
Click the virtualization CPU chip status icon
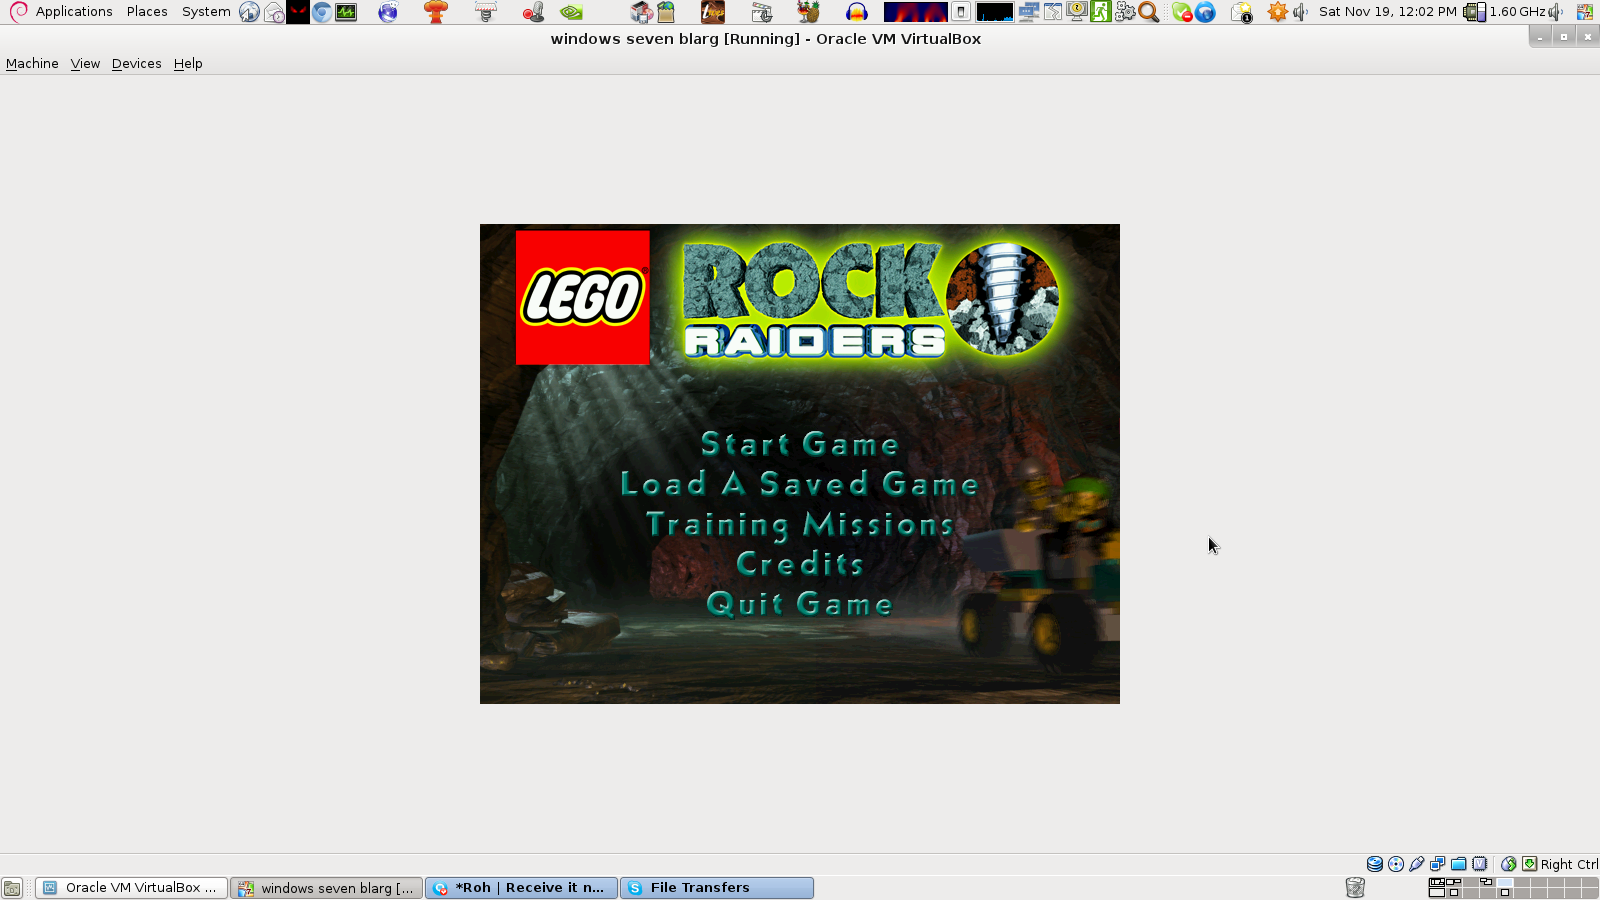click(1480, 864)
